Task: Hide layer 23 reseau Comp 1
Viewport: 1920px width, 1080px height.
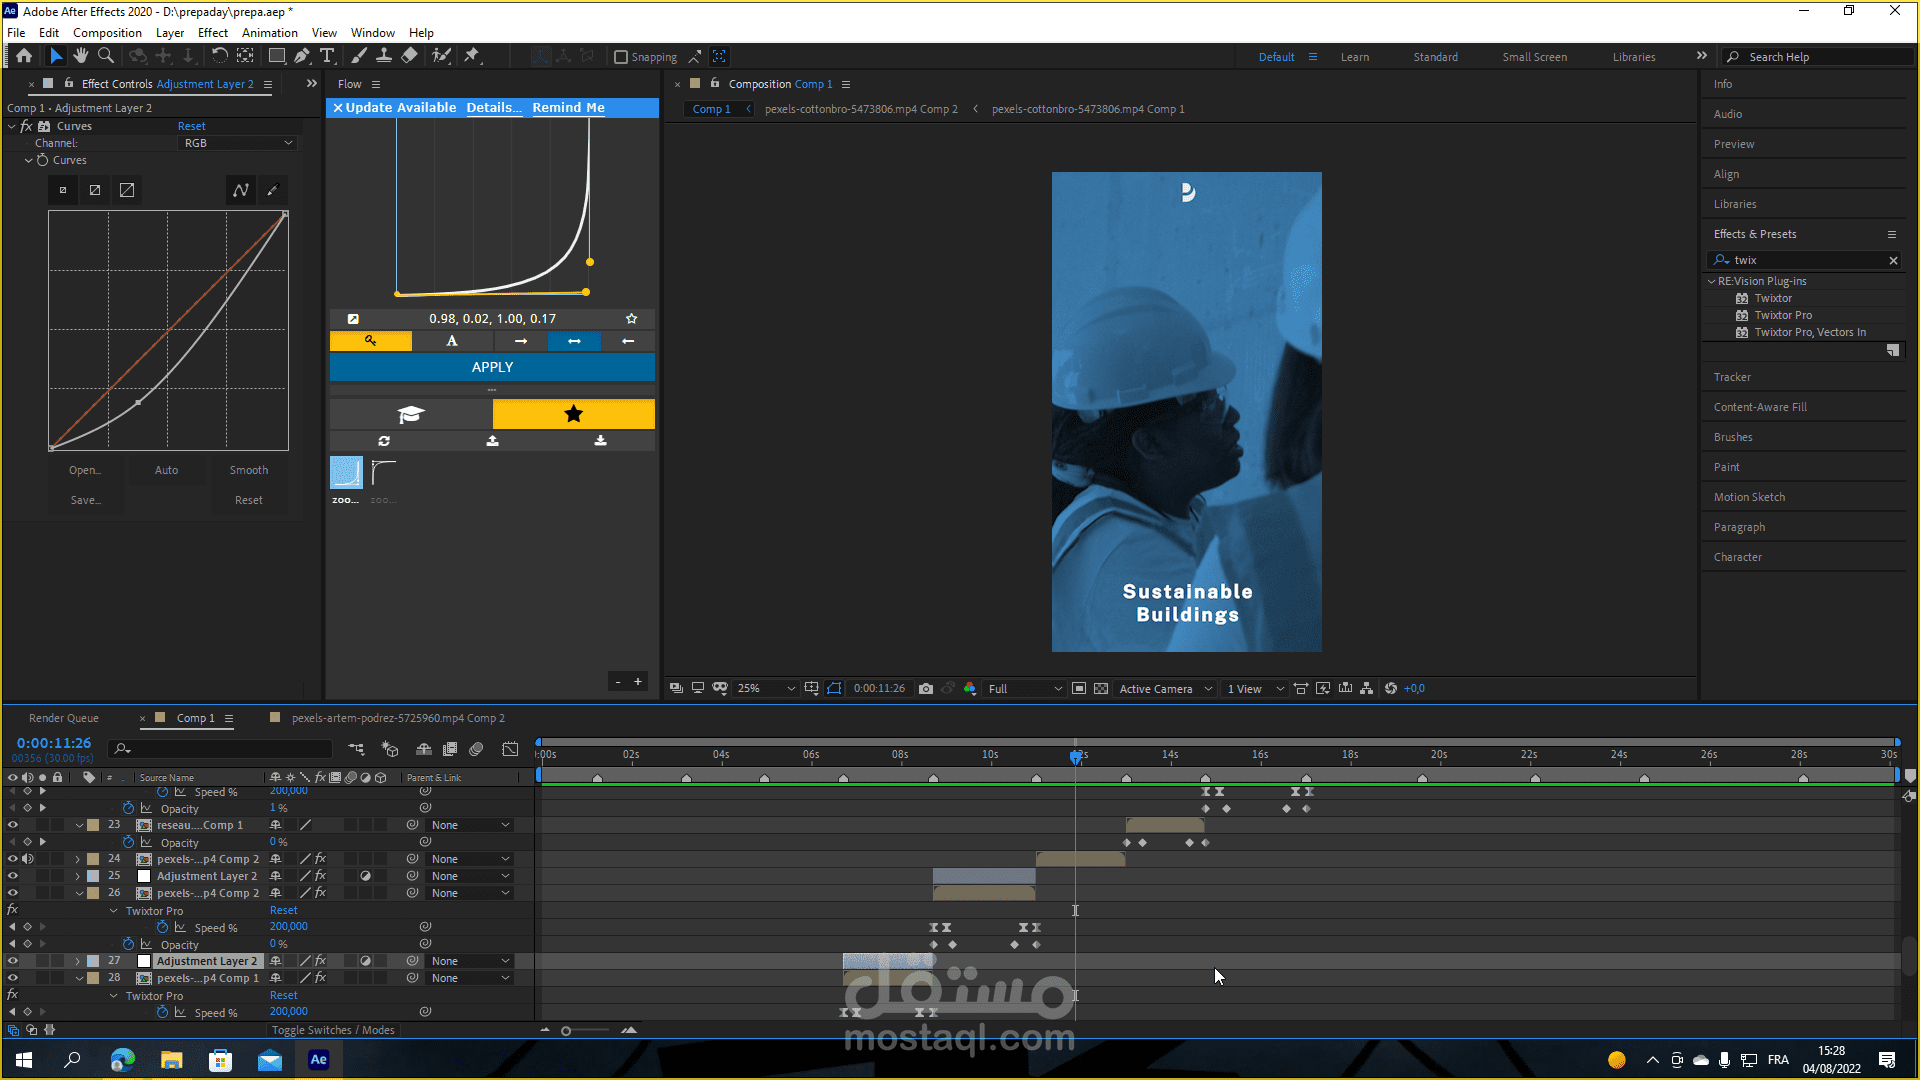Action: point(13,826)
